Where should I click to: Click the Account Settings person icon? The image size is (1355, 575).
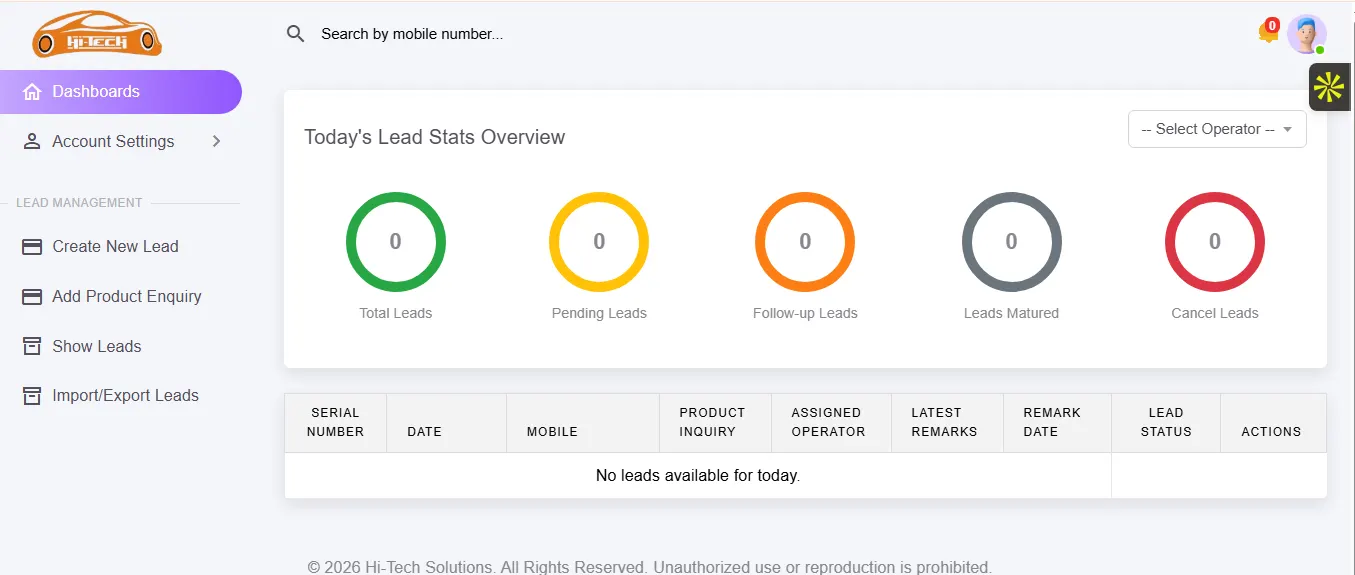point(32,142)
